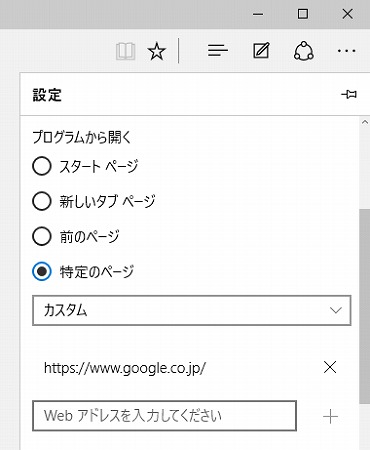Maximize the browser window

(303, 14)
